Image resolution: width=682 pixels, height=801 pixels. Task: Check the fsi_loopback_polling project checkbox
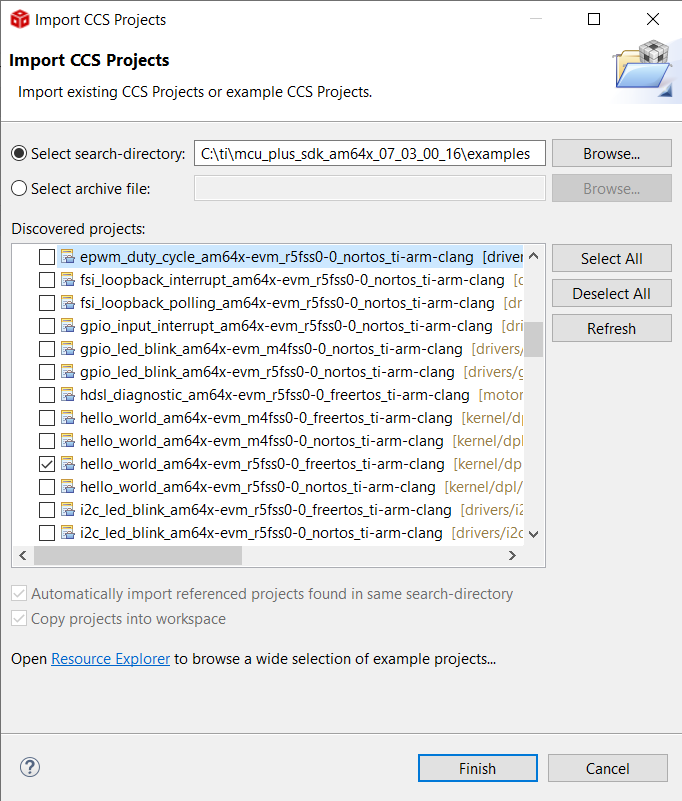[x=47, y=303]
